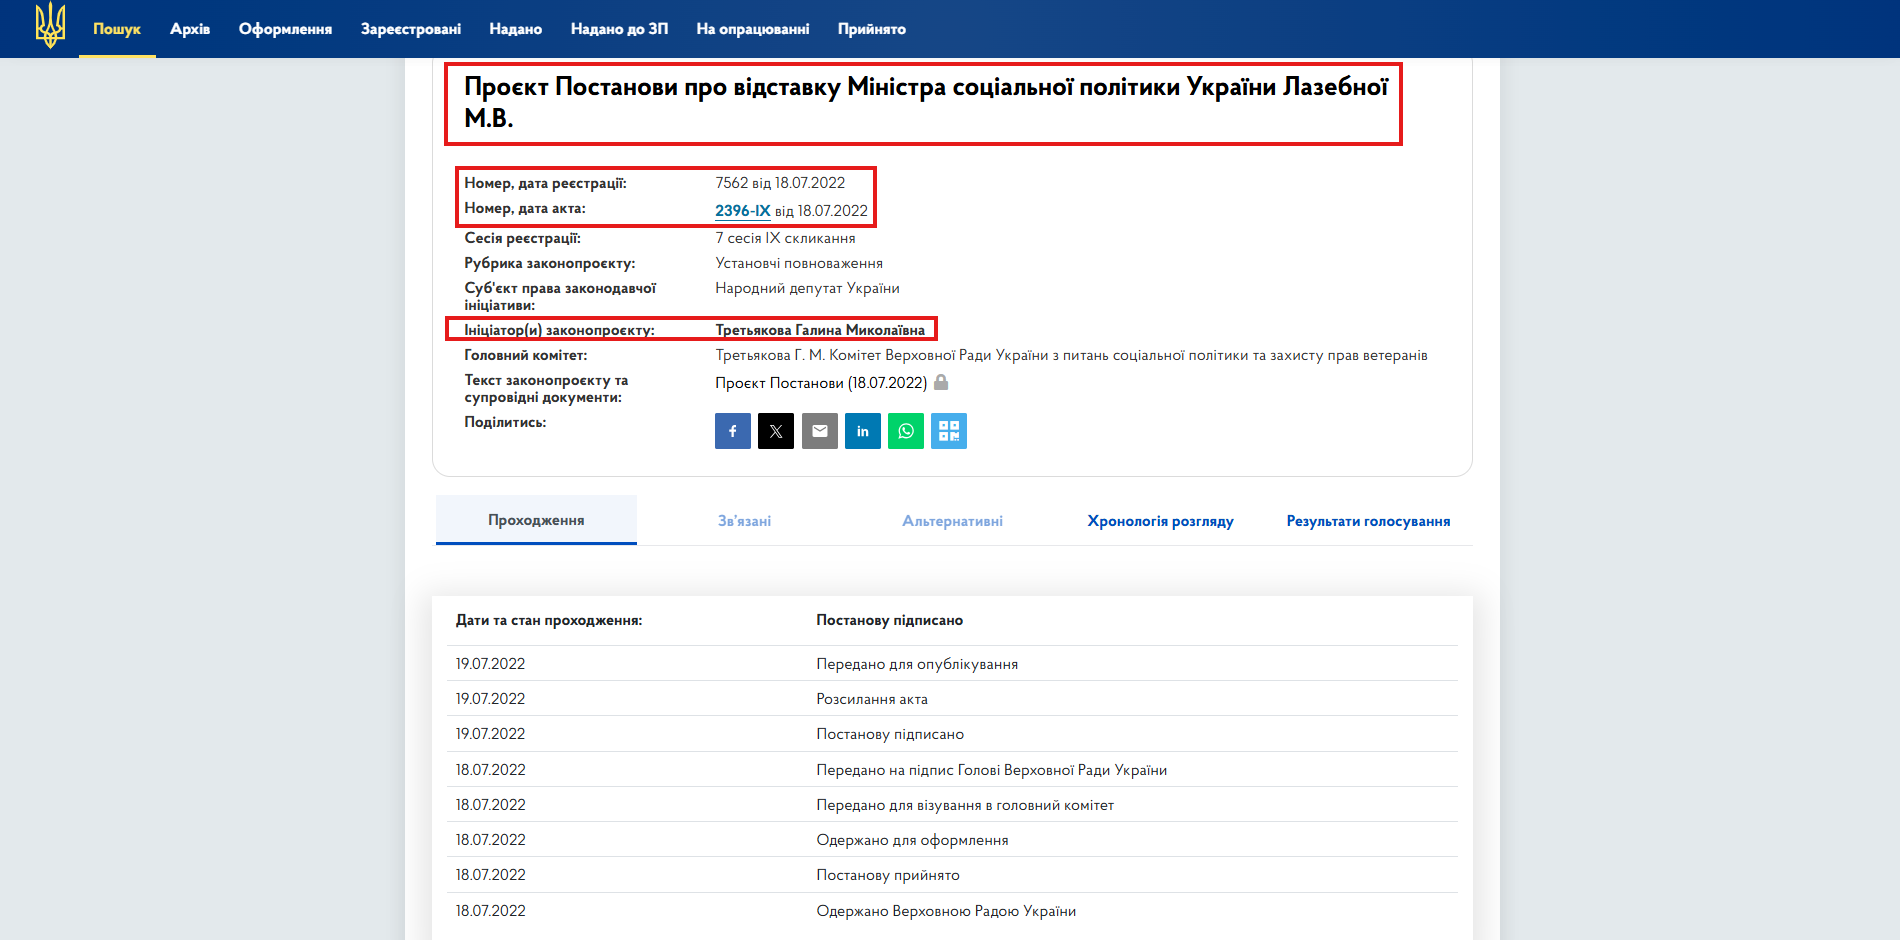
Task: Switch to the Зв'язані tab
Action: tap(744, 521)
